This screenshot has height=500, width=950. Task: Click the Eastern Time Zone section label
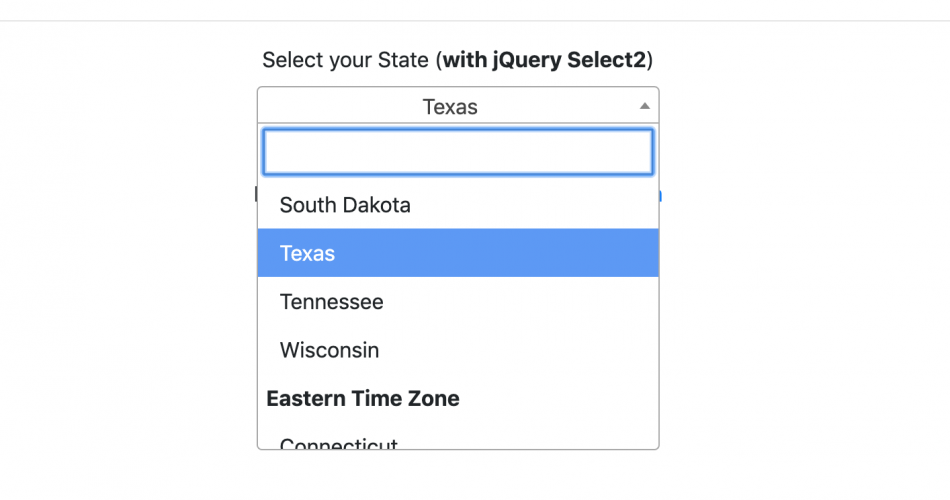pyautogui.click(x=362, y=398)
